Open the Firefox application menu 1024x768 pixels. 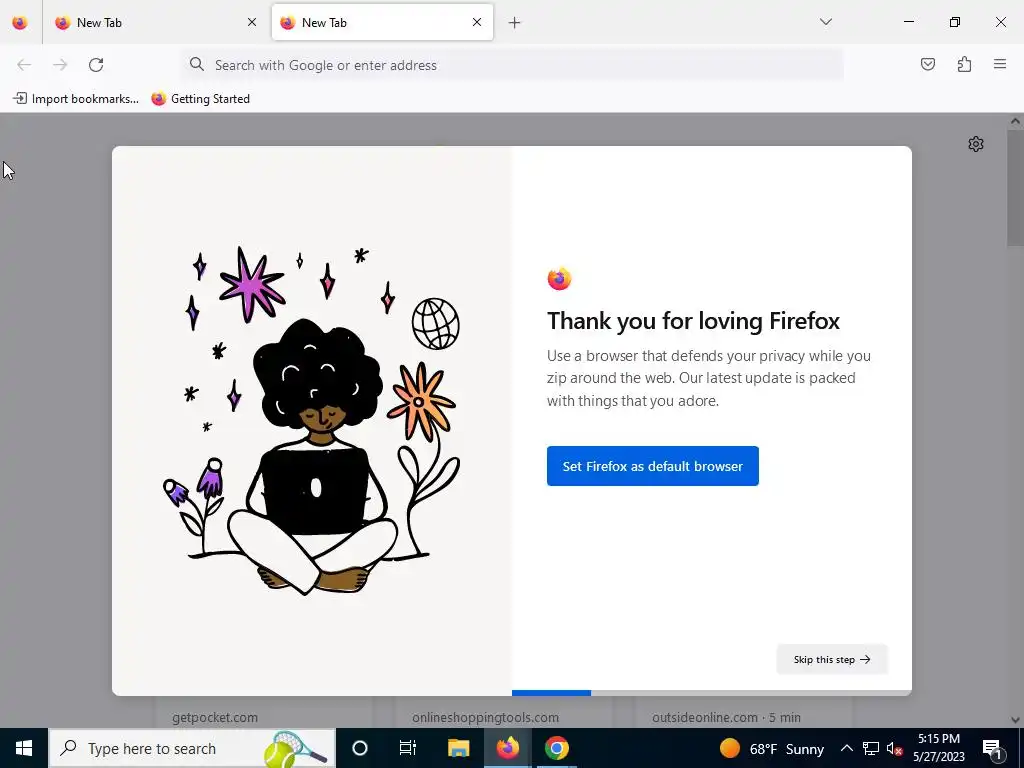point(1000,64)
